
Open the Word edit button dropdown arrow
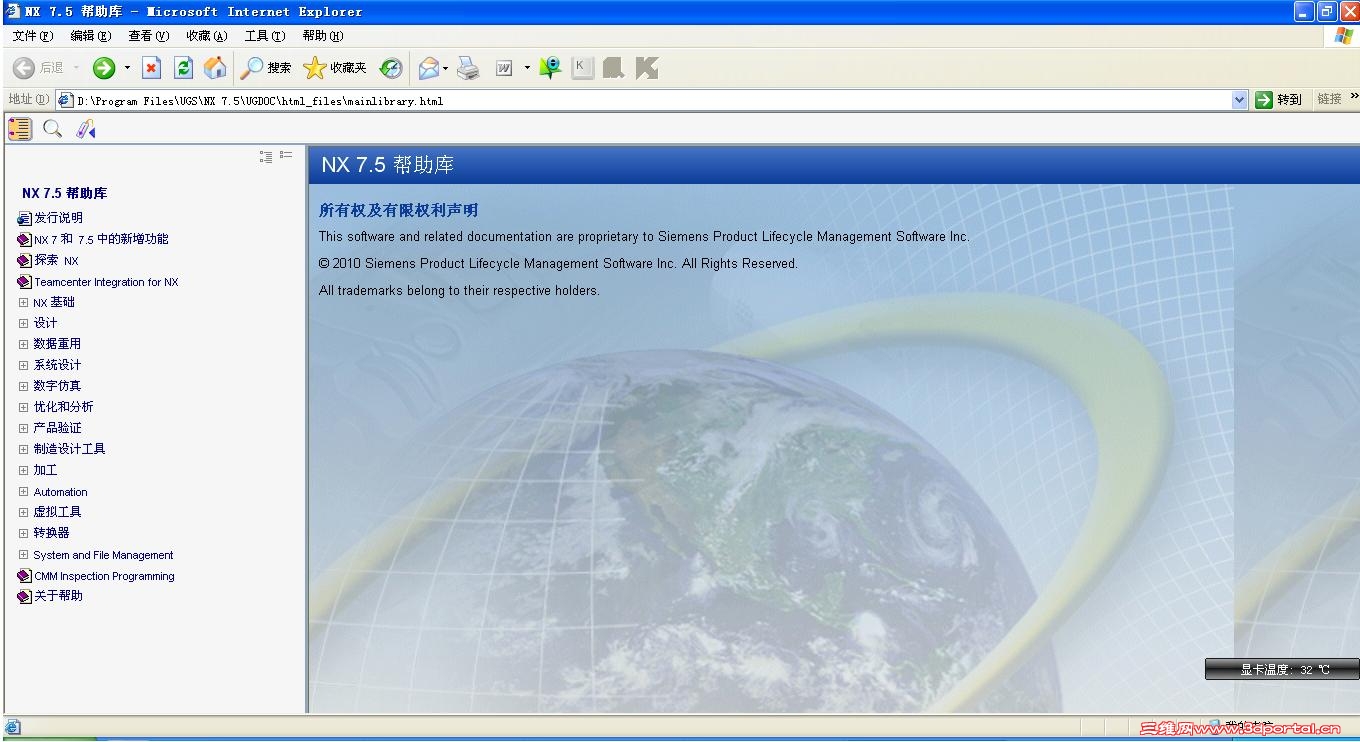525,68
